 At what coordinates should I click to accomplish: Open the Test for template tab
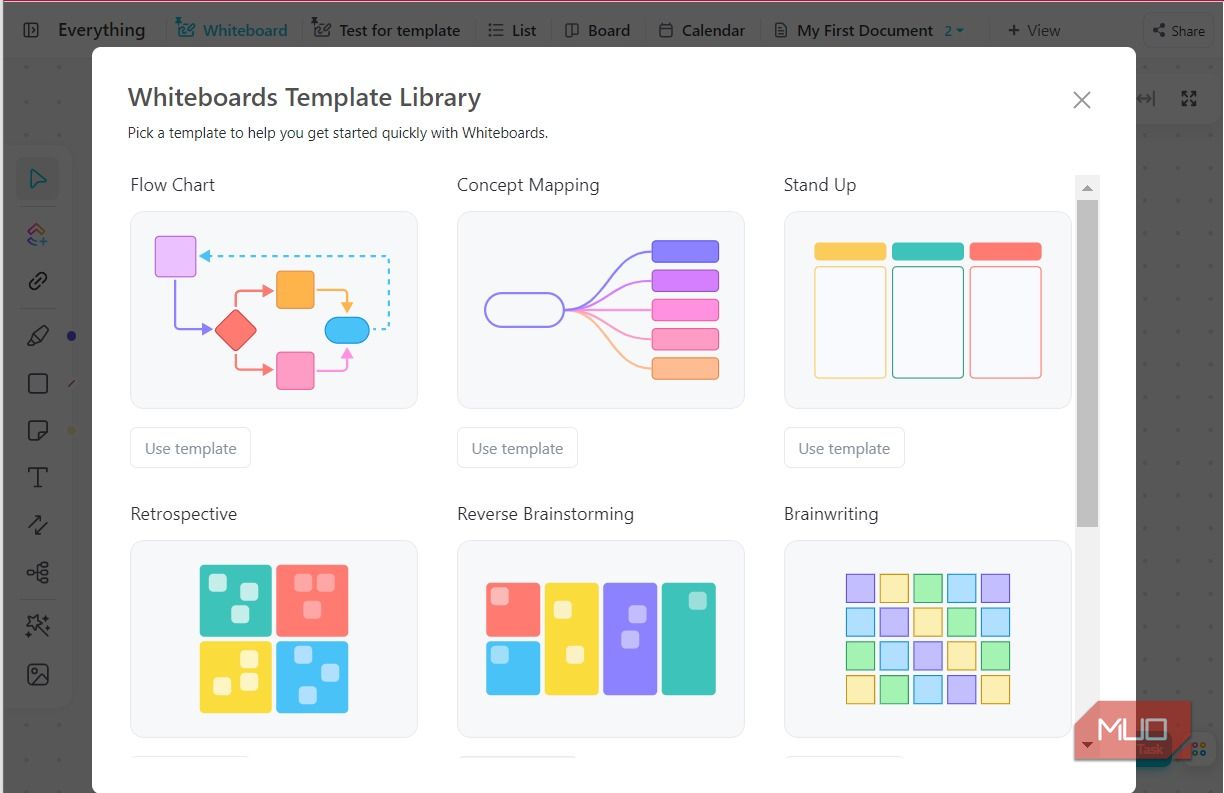(x=386, y=30)
